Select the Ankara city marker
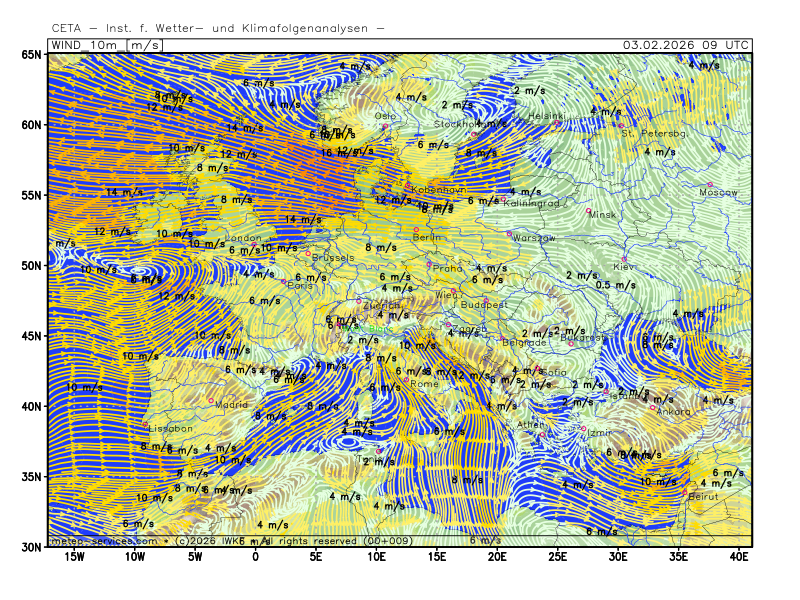 [653, 407]
